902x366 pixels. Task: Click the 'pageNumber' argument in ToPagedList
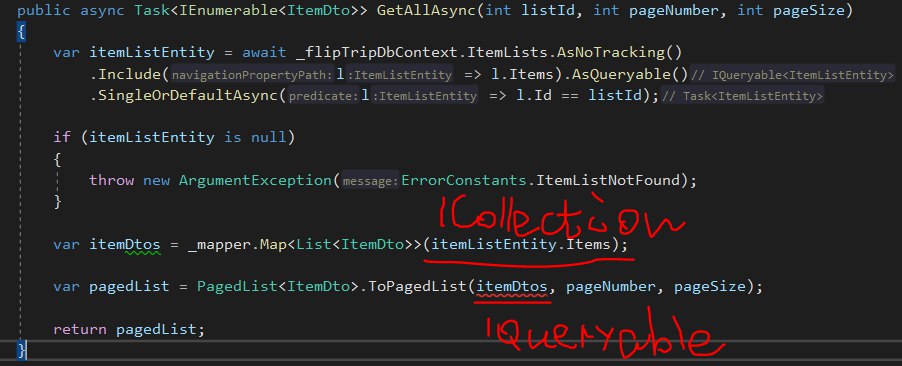tap(611, 286)
